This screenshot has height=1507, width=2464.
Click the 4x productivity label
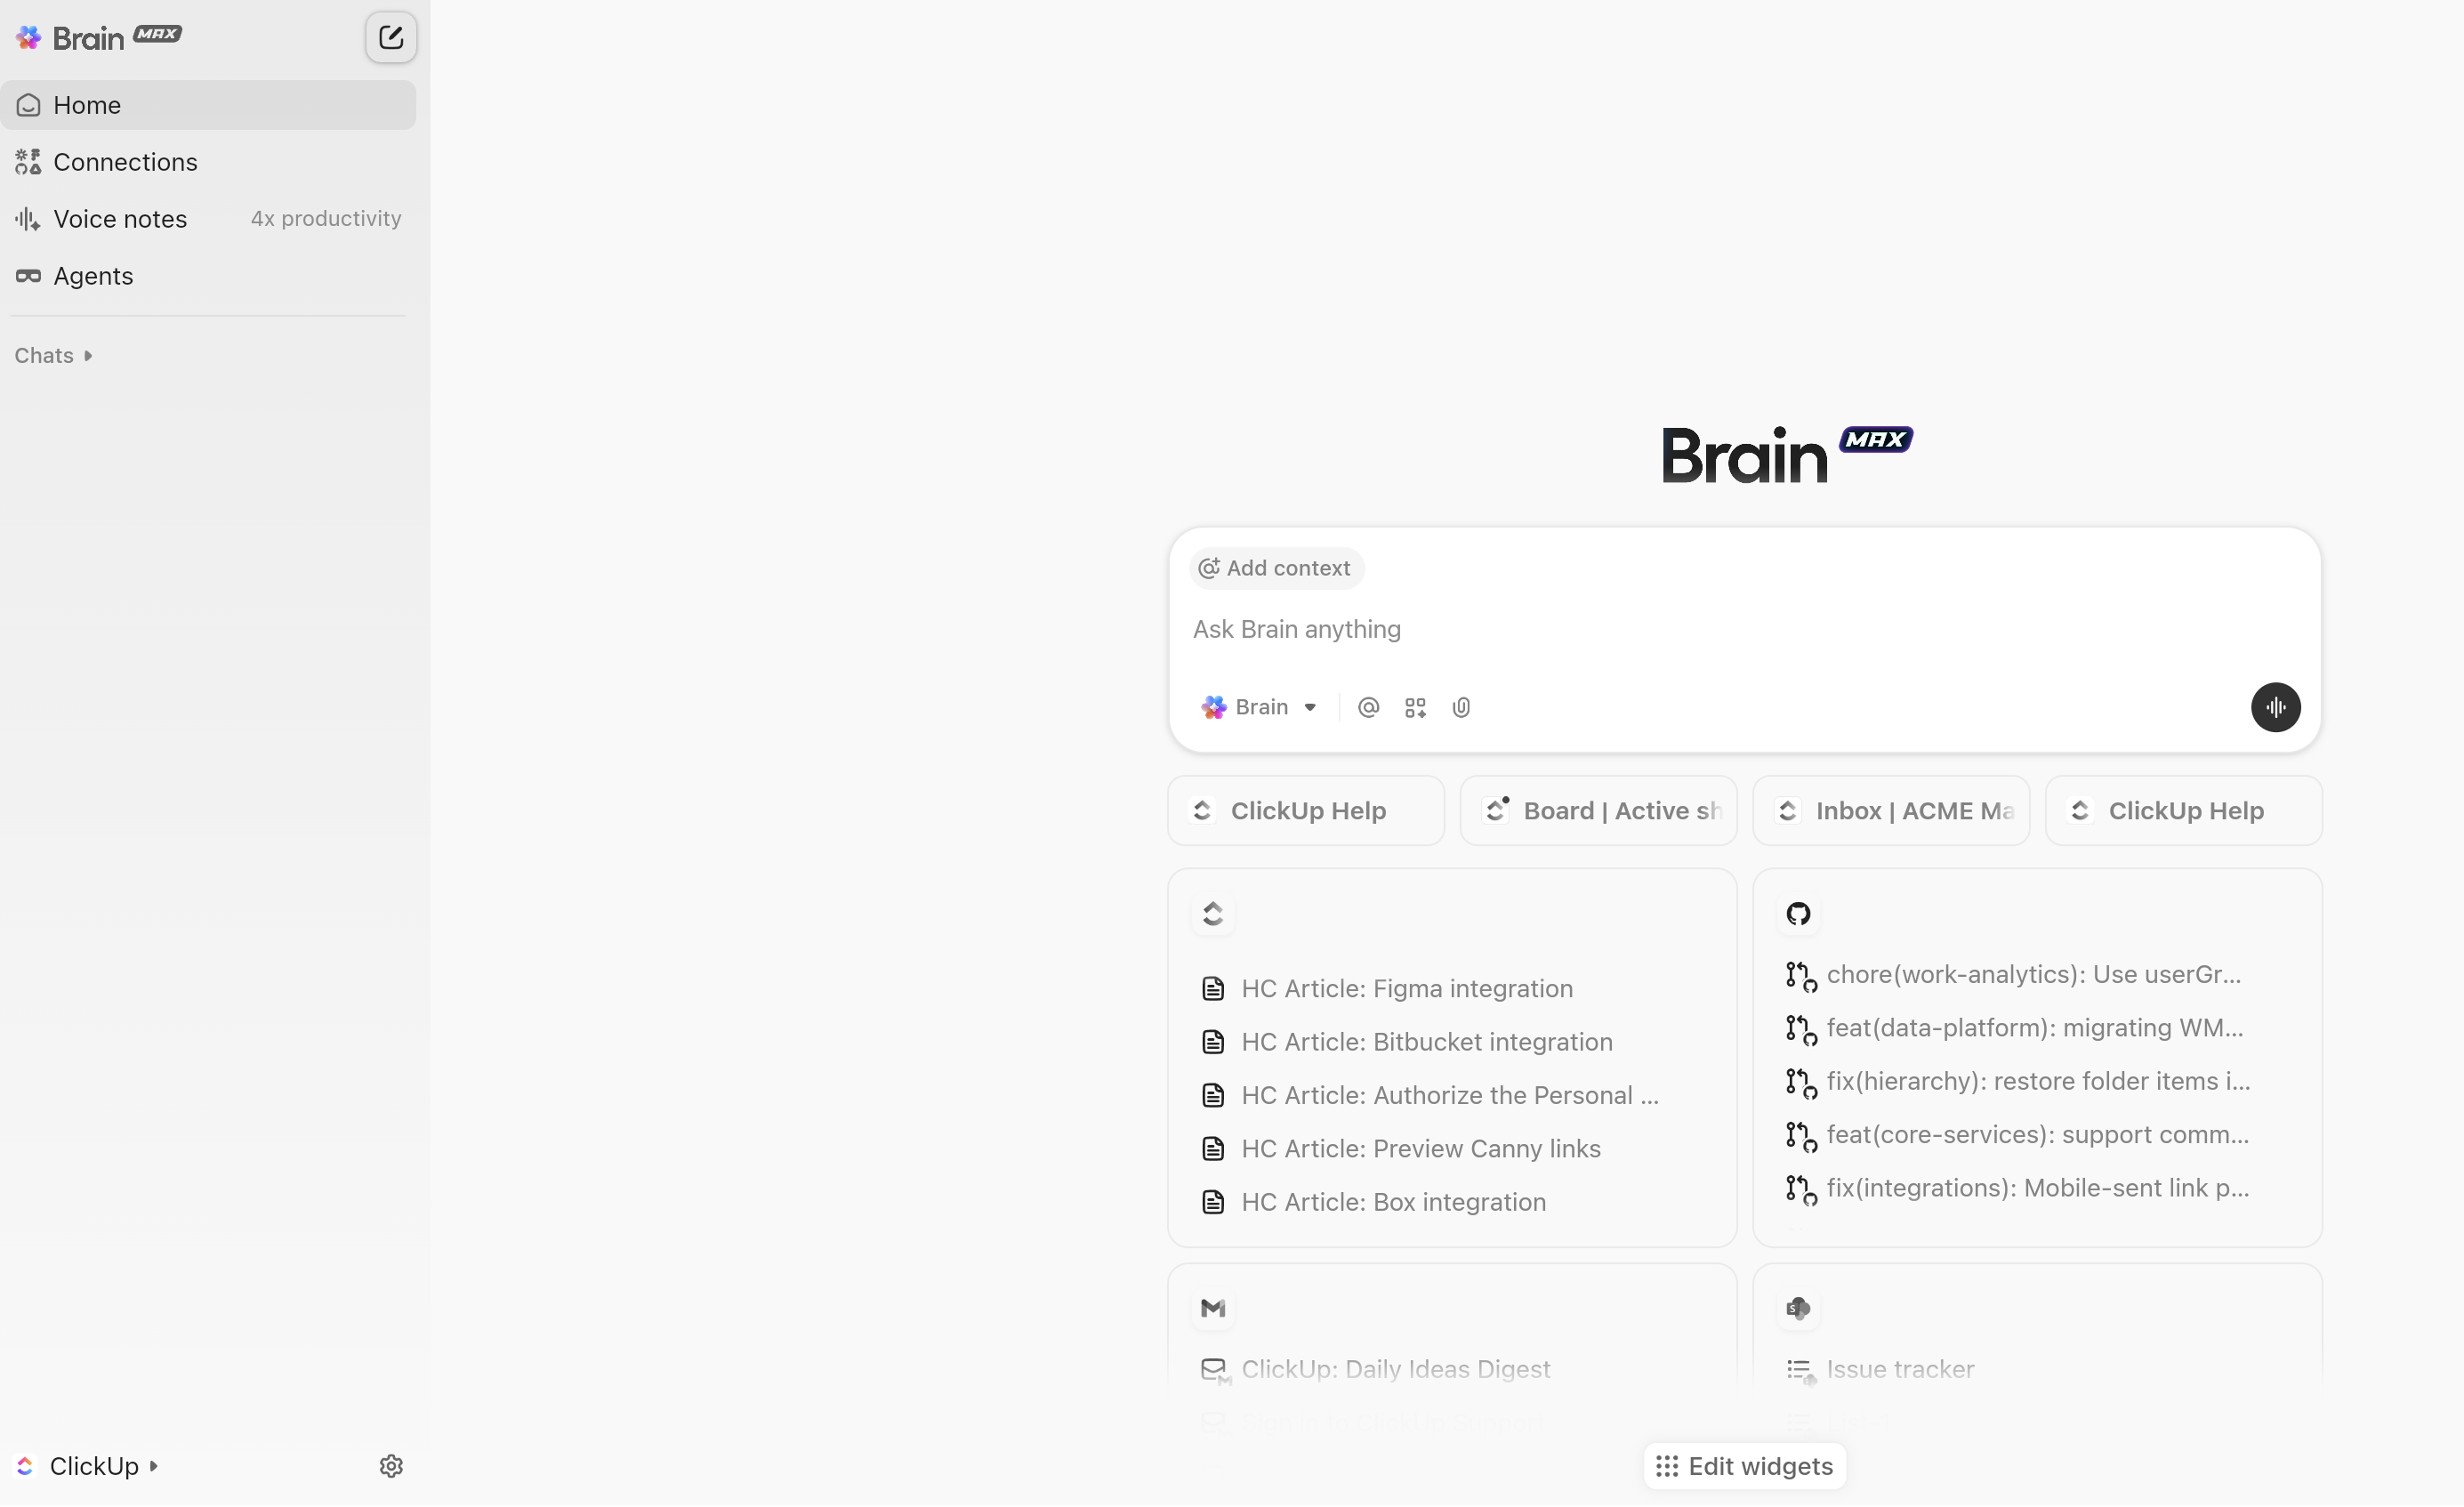pos(326,219)
